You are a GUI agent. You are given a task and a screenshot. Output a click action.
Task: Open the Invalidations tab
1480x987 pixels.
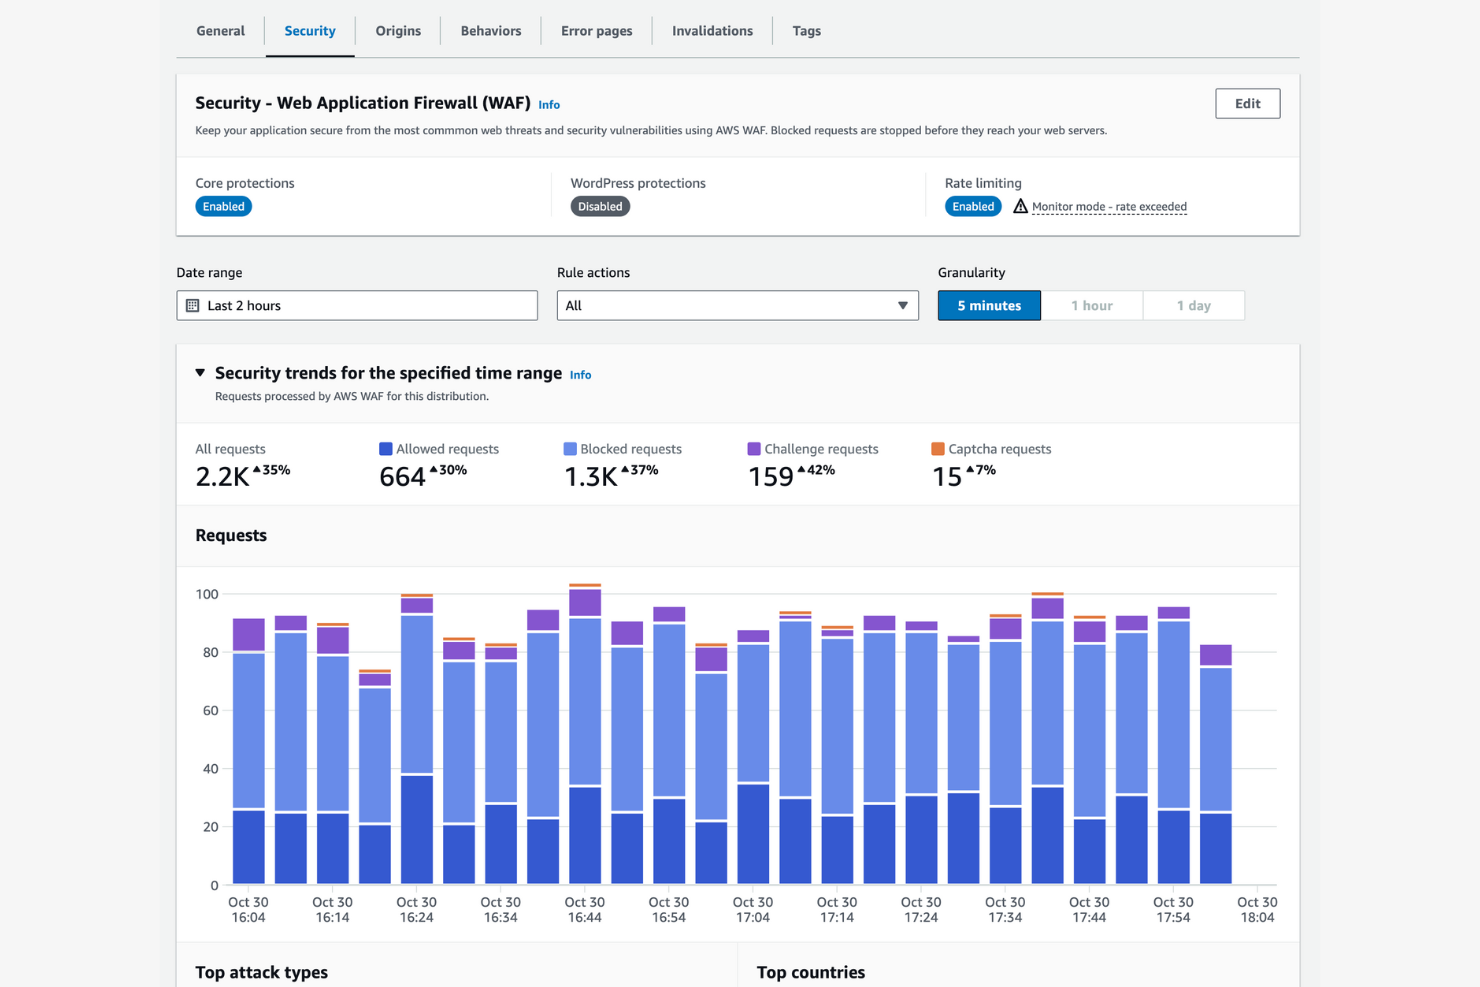coord(712,30)
